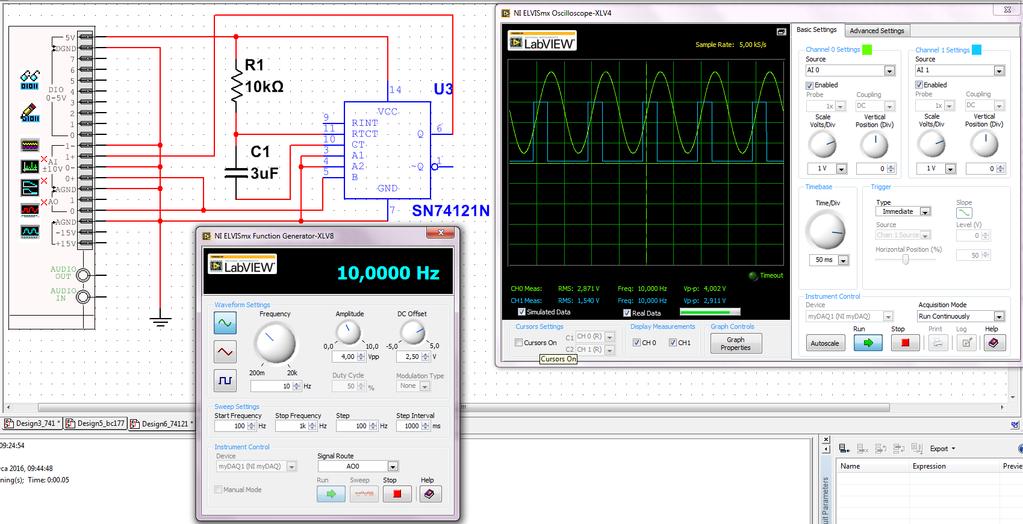
Task: Click the Start Frequency field showing 100
Action: pos(230,425)
